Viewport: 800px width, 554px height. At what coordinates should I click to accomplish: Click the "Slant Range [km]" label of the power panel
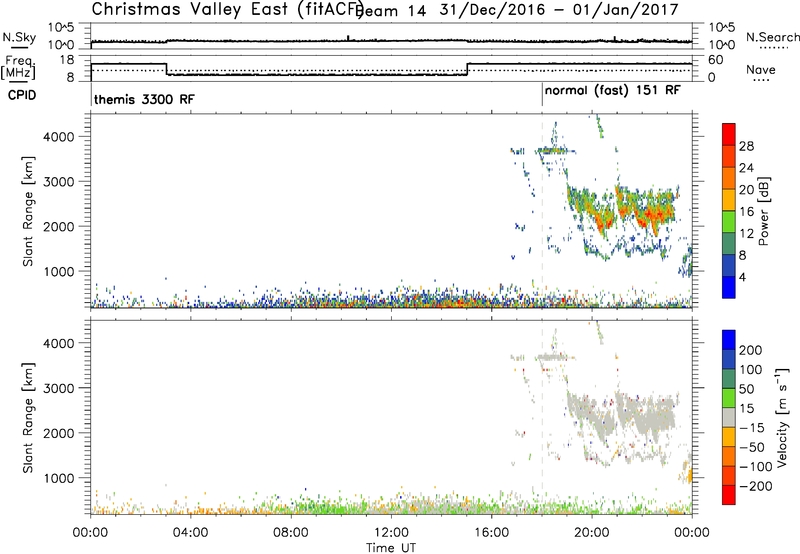(28, 211)
